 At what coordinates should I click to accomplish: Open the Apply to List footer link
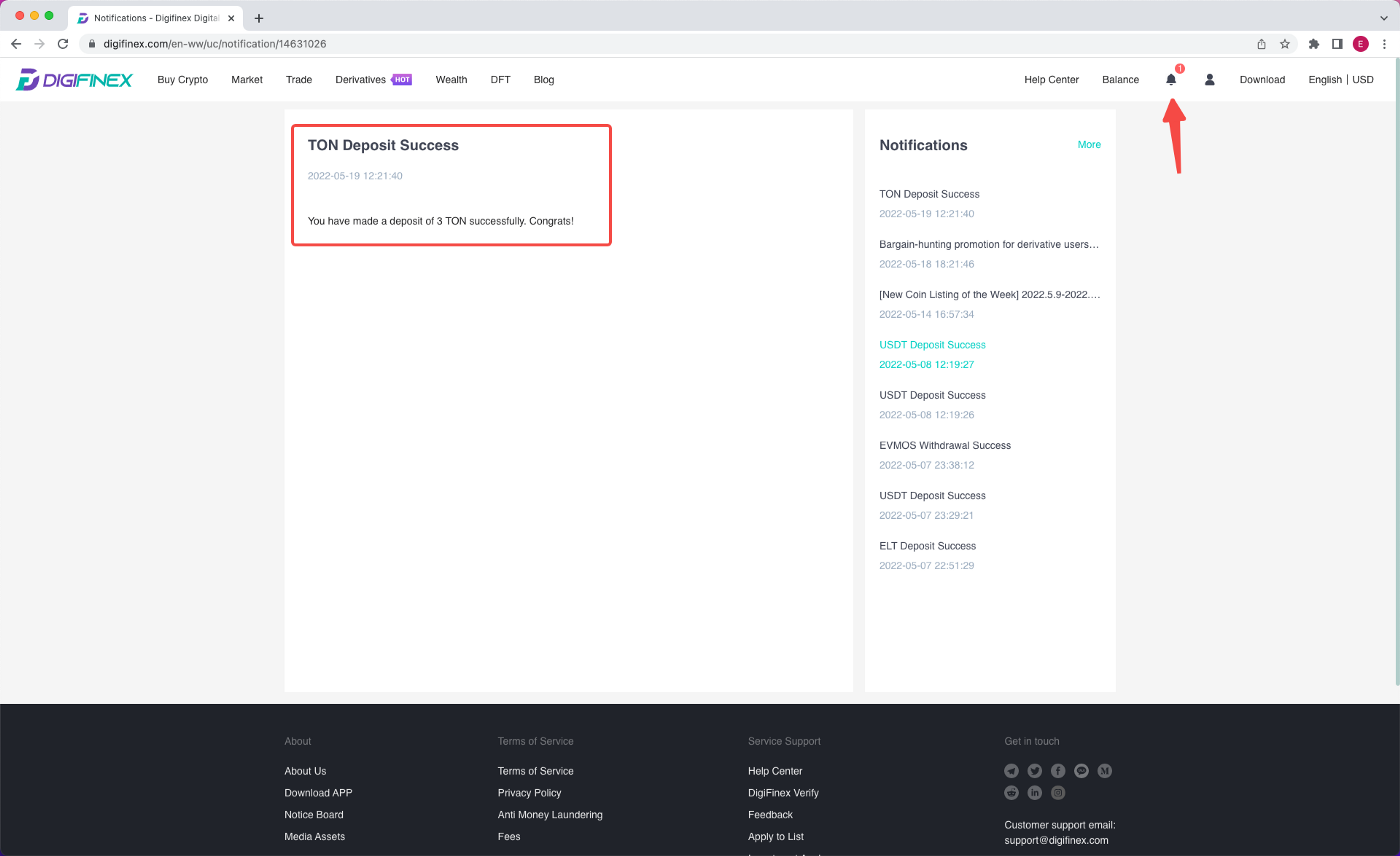(x=776, y=837)
